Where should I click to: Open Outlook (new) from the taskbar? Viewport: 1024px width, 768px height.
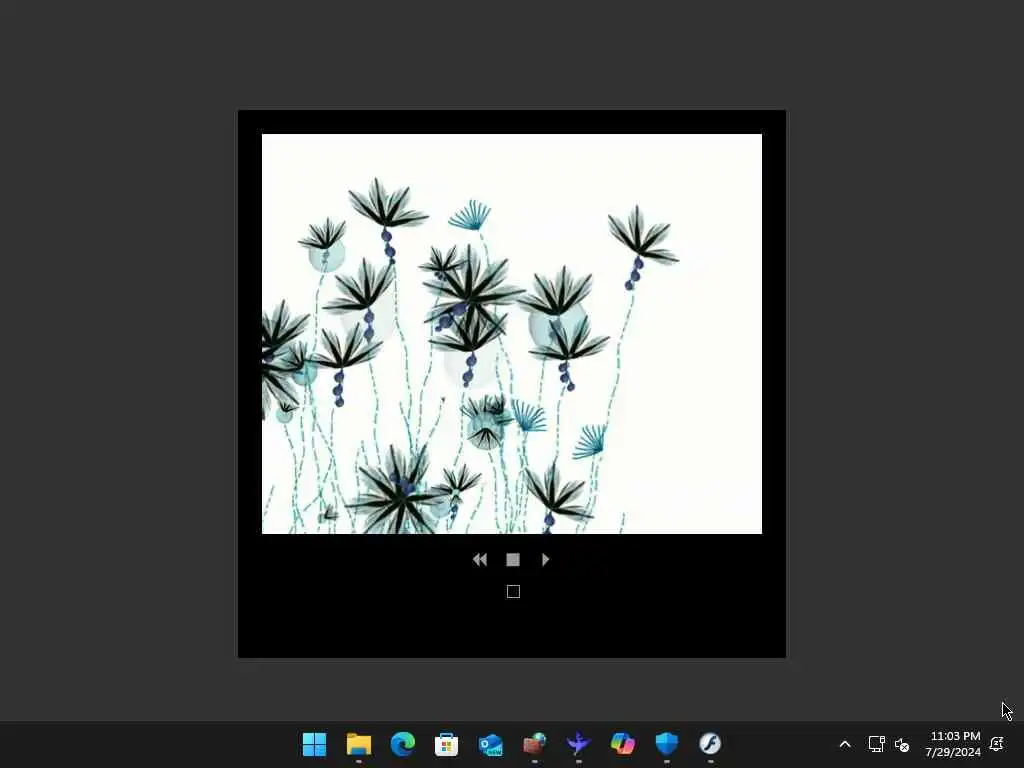(x=490, y=744)
